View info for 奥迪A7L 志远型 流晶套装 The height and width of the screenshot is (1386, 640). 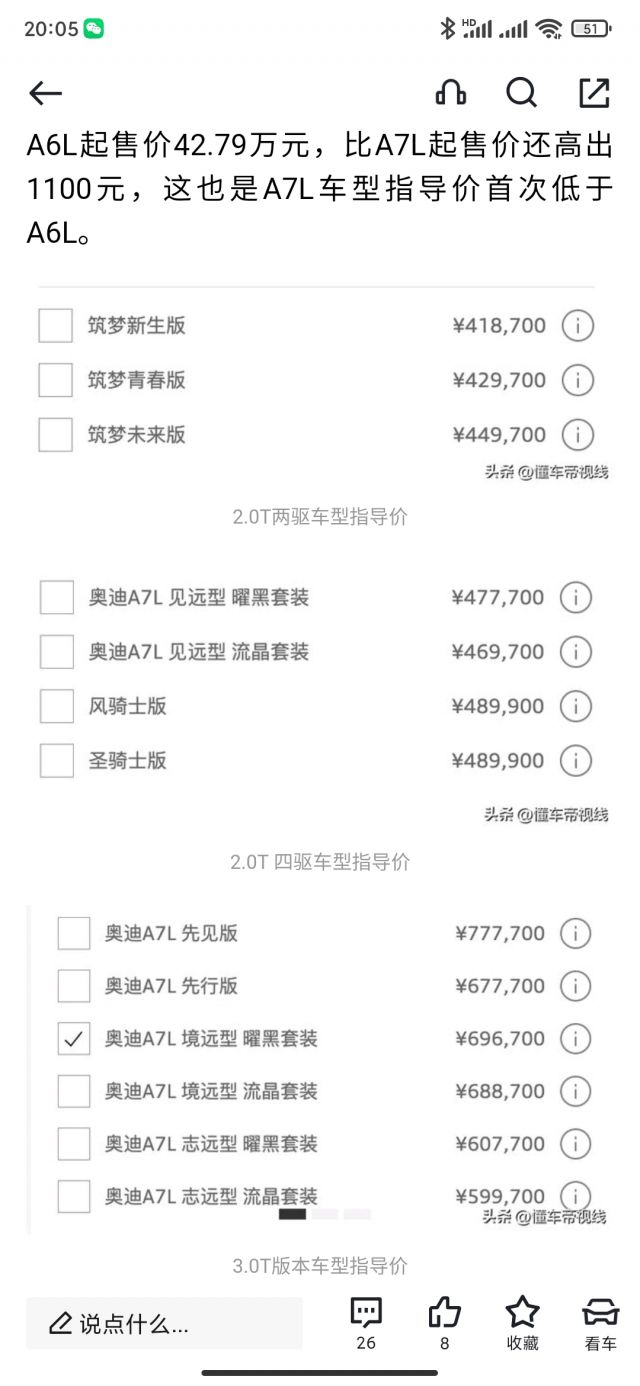coord(575,1196)
